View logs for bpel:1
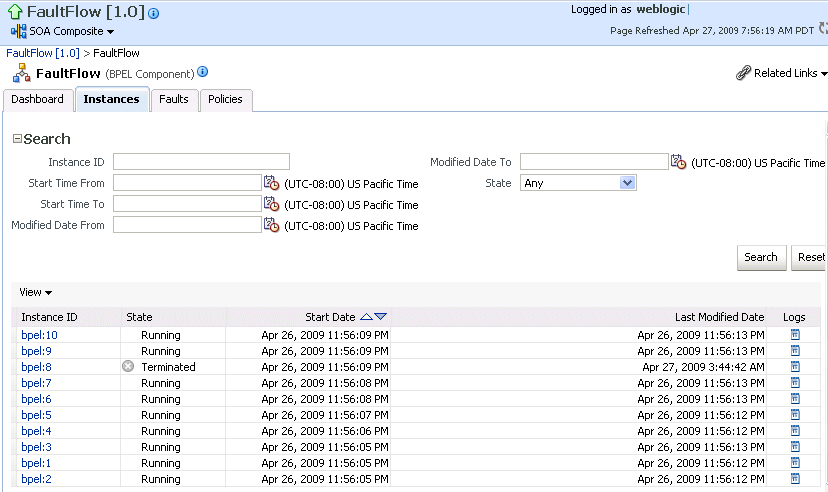This screenshot has height=492, width=828. [x=795, y=462]
